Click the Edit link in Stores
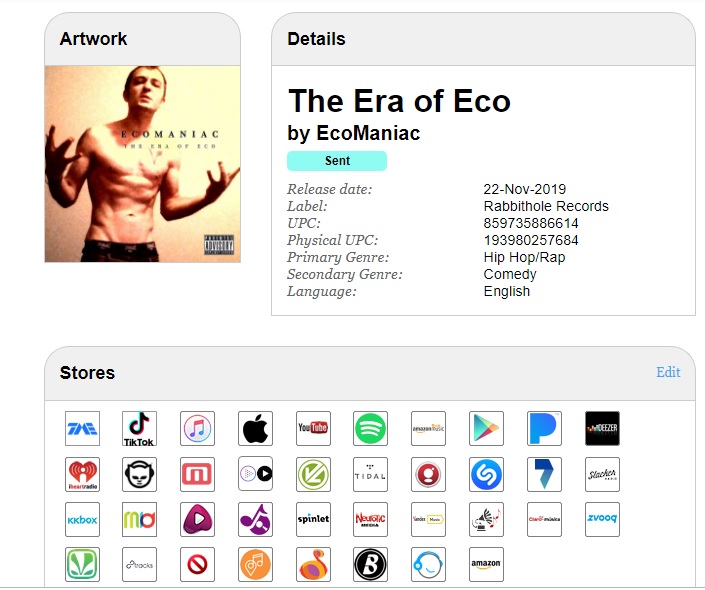 [x=668, y=372]
